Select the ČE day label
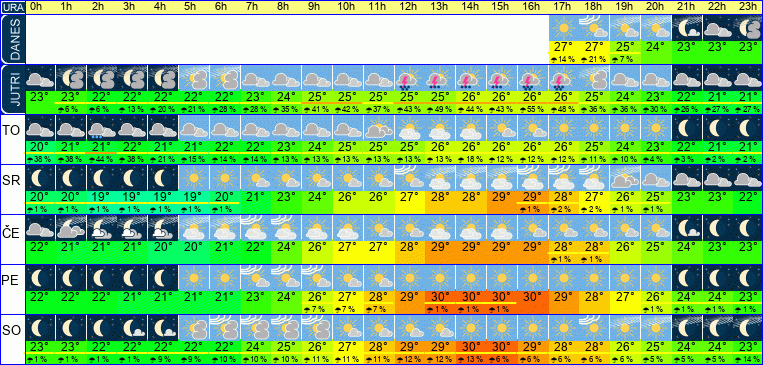Screen dimensions: 763x365 pos(11,233)
